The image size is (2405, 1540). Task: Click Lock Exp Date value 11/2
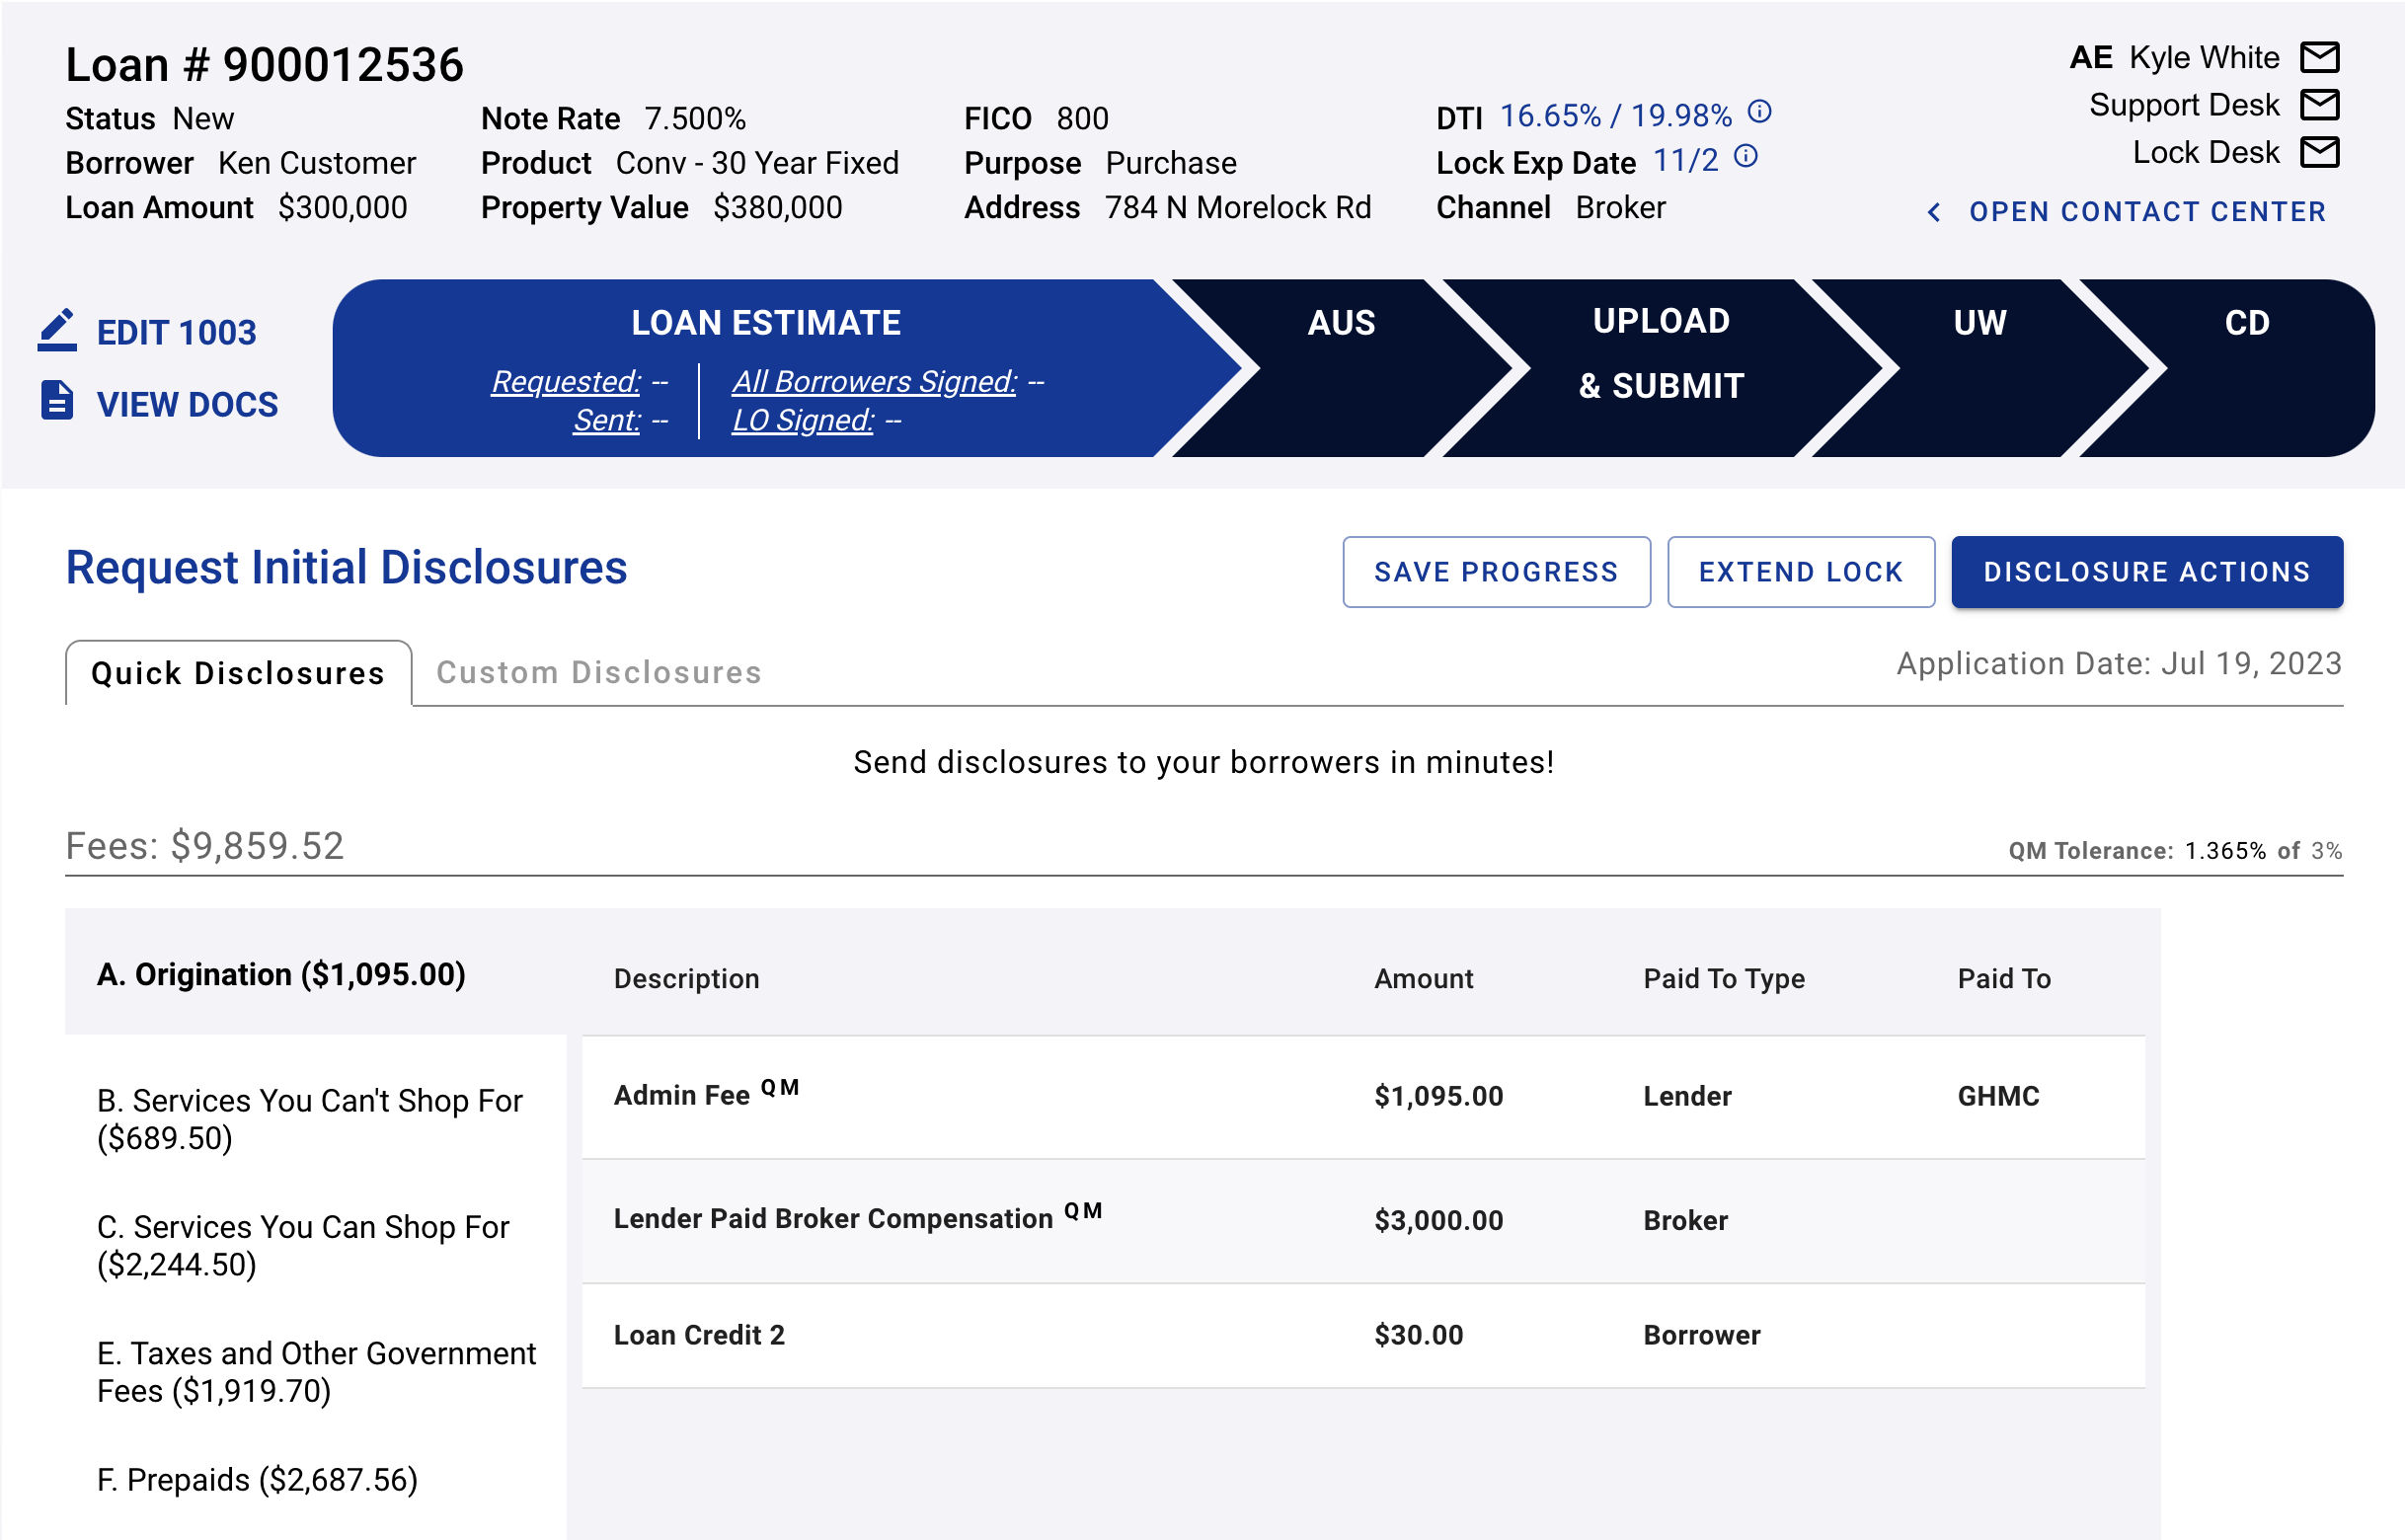(1684, 160)
